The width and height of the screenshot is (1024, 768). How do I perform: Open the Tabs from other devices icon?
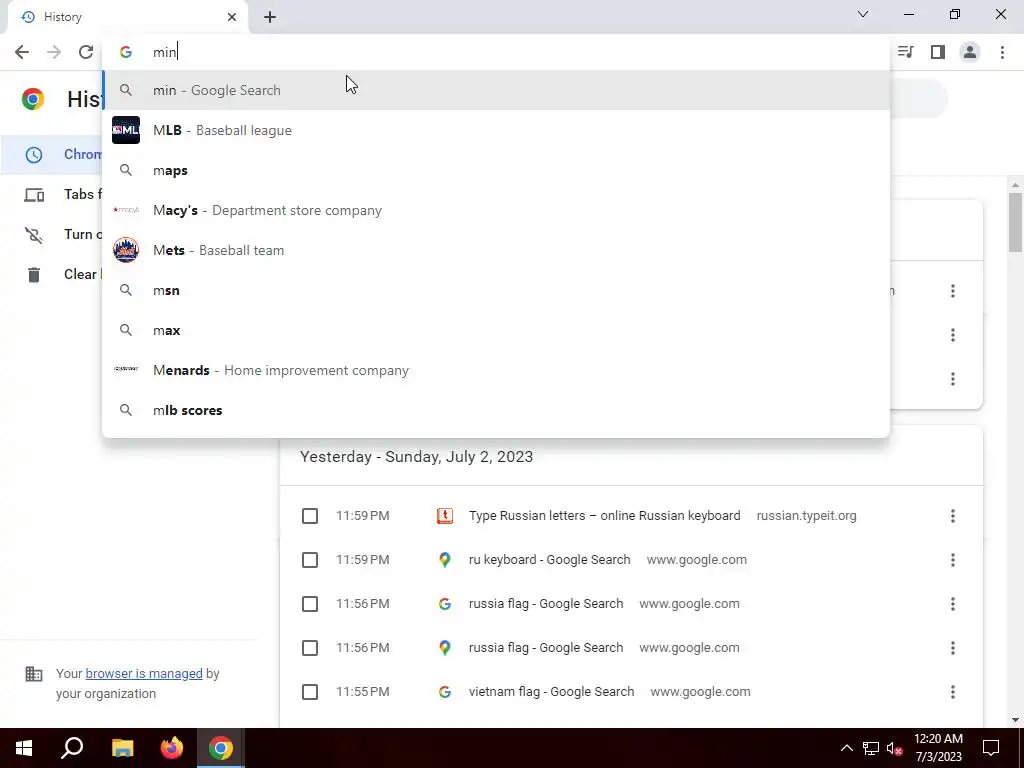point(34,195)
